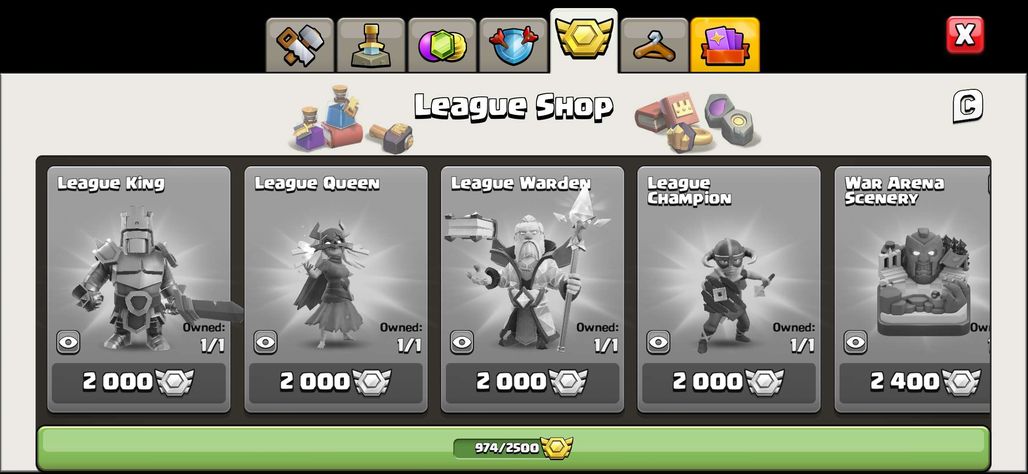This screenshot has height=474, width=1028.
Task: Open the hanger skins tab
Action: 654,45
